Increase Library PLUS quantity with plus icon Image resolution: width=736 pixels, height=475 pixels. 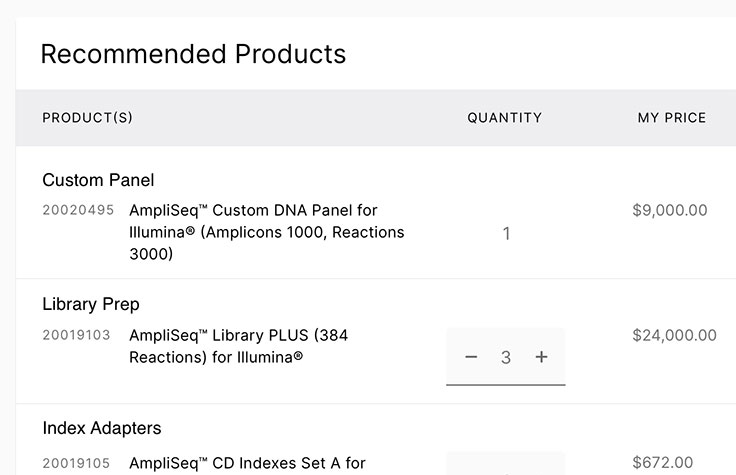pyautogui.click(x=541, y=357)
